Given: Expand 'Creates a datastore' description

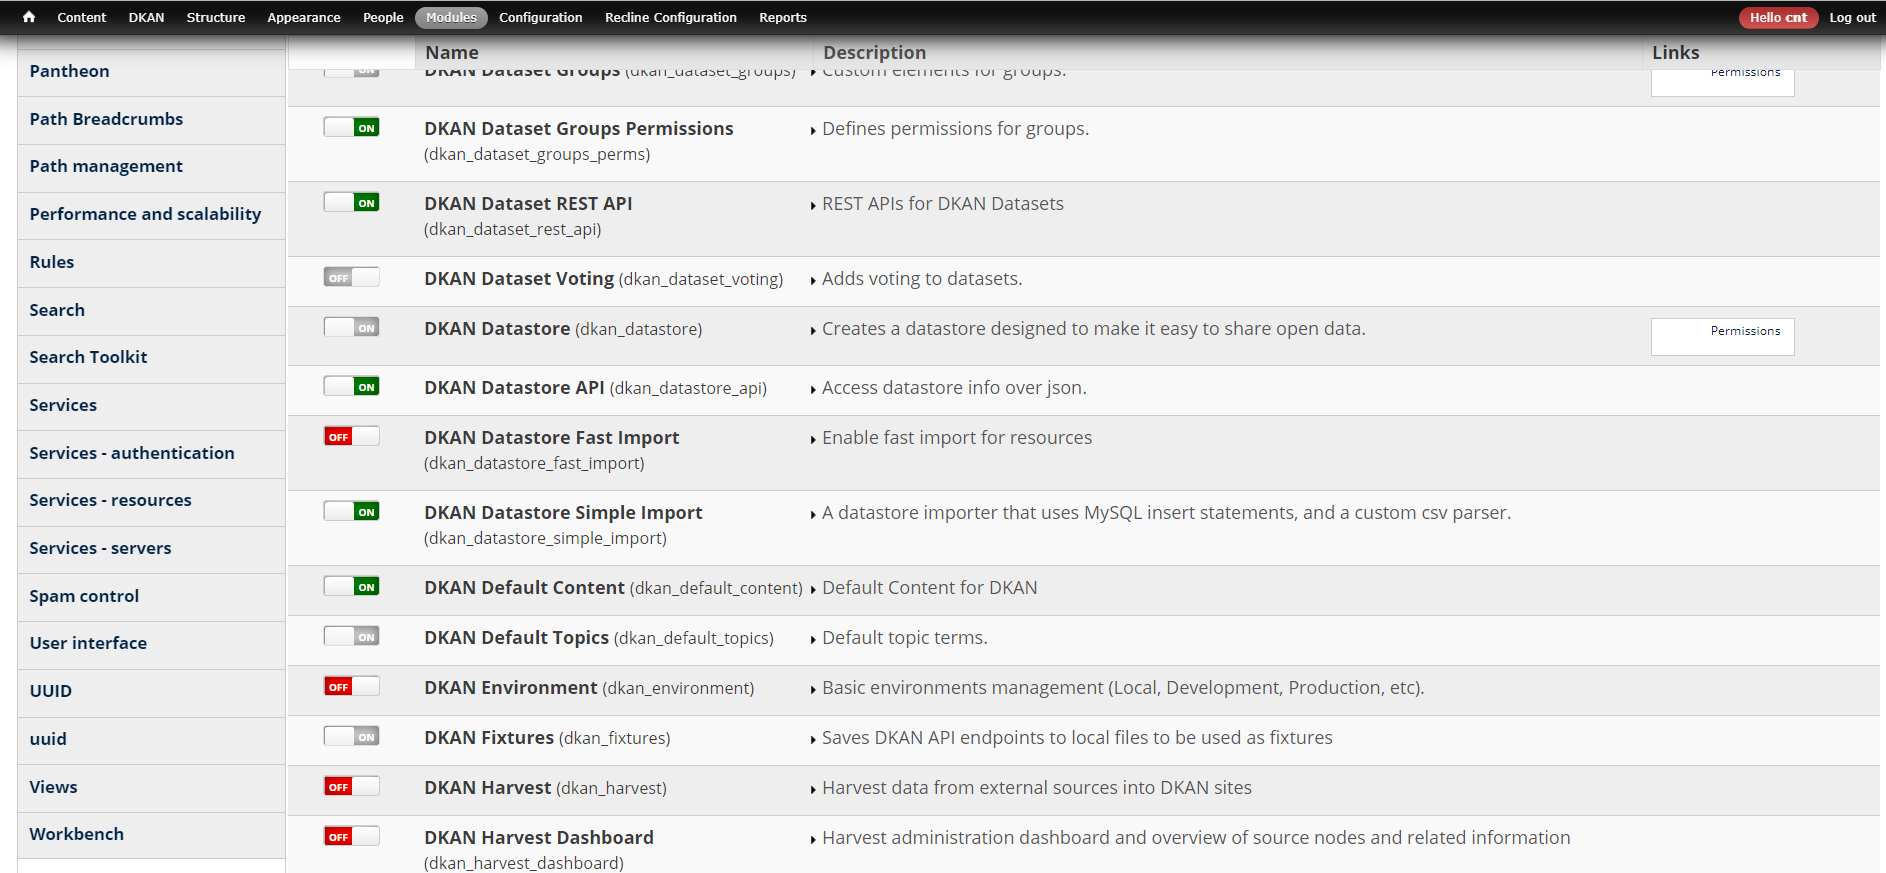Looking at the screenshot, I should (x=1088, y=329).
